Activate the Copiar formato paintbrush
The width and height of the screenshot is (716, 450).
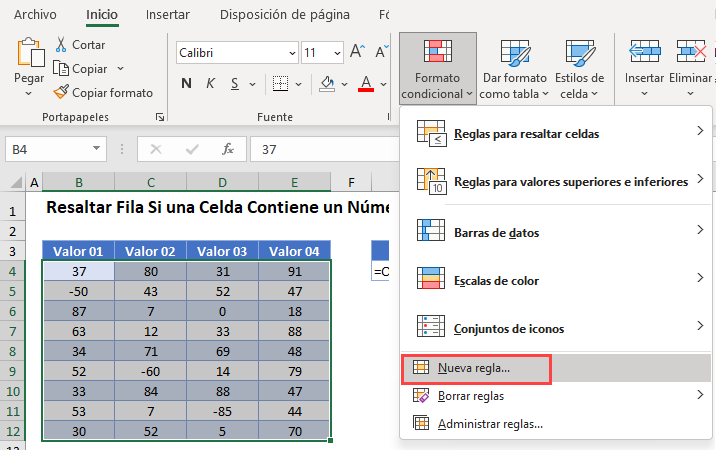click(x=61, y=92)
